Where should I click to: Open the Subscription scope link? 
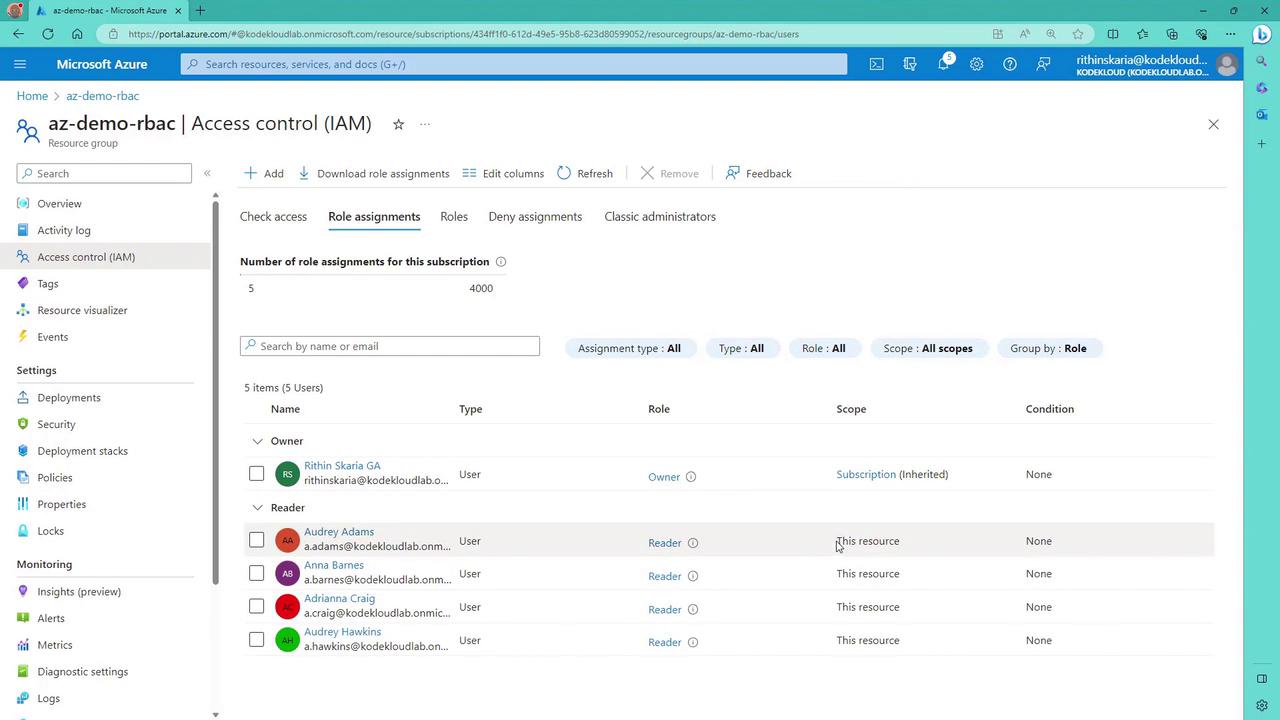pos(866,474)
